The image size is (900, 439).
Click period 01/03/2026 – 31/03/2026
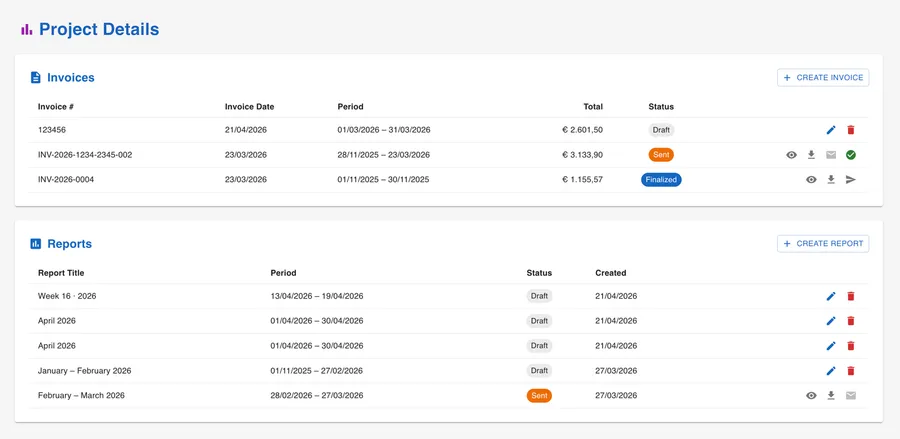click(x=384, y=130)
